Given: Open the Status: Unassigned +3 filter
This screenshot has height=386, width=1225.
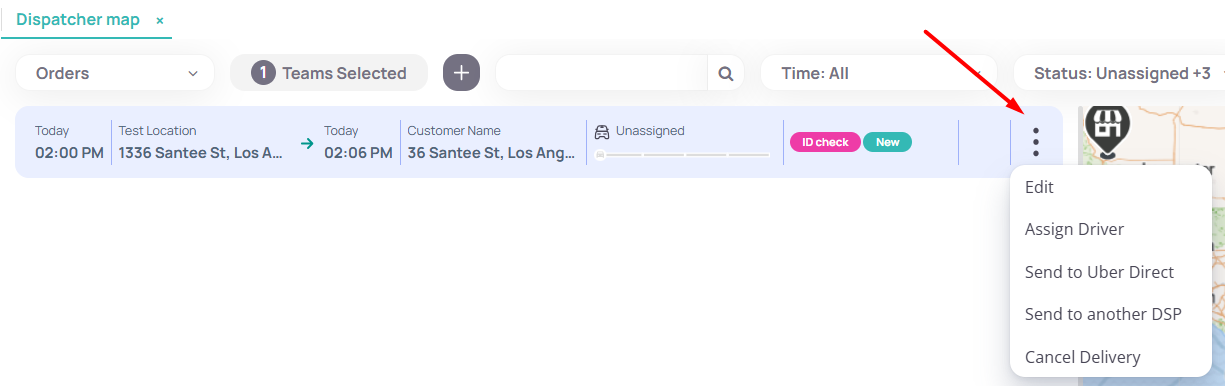Looking at the screenshot, I should tap(1119, 73).
